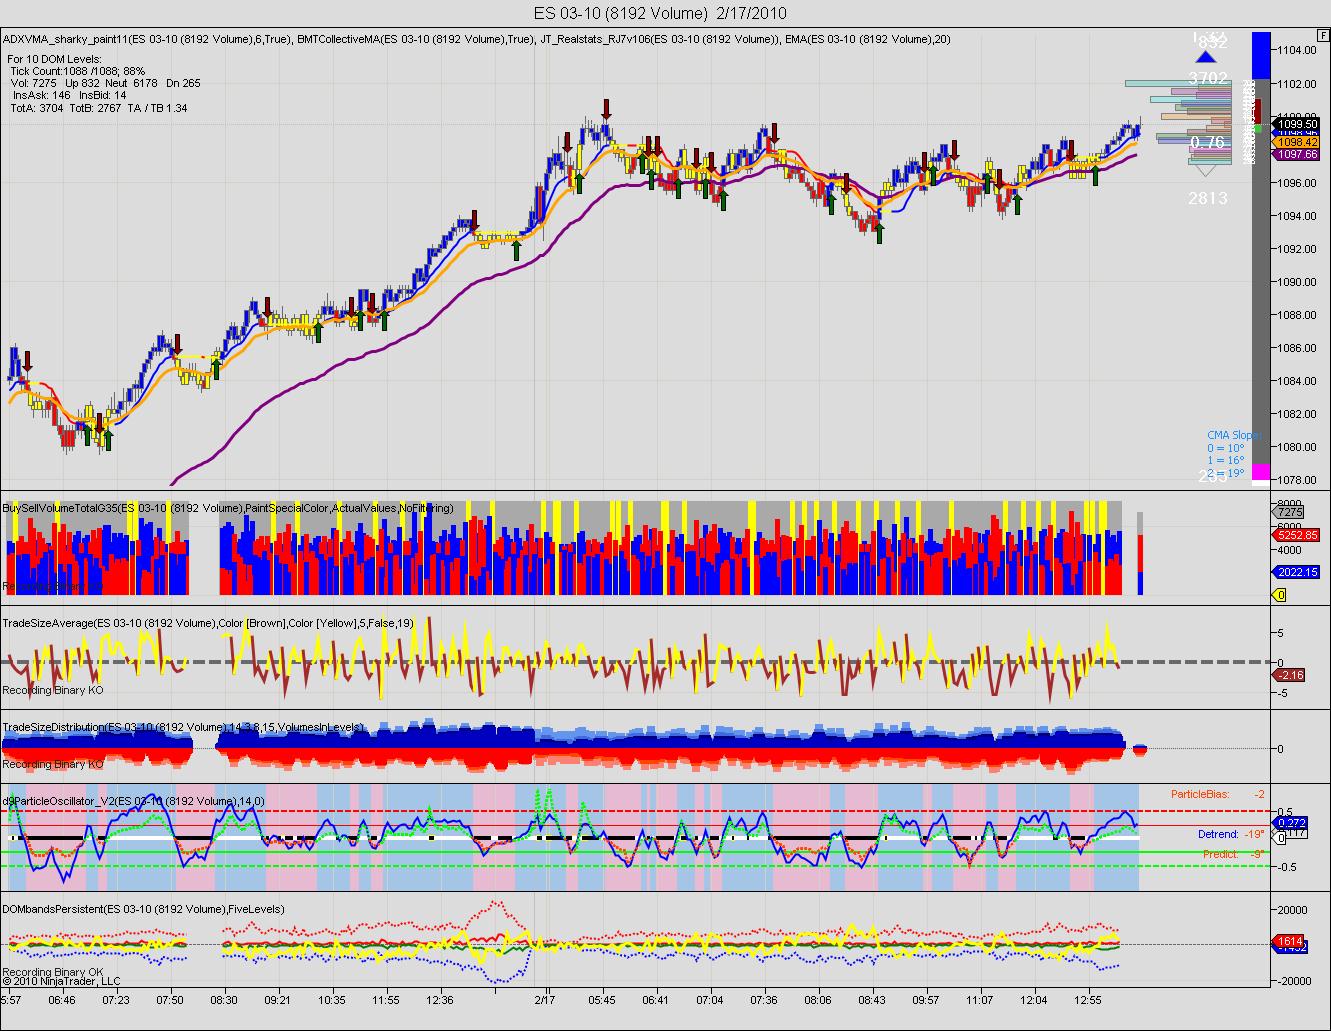Click the 'For 10 DOM Levels:' text
The width and height of the screenshot is (1331, 1031).
(55, 59)
